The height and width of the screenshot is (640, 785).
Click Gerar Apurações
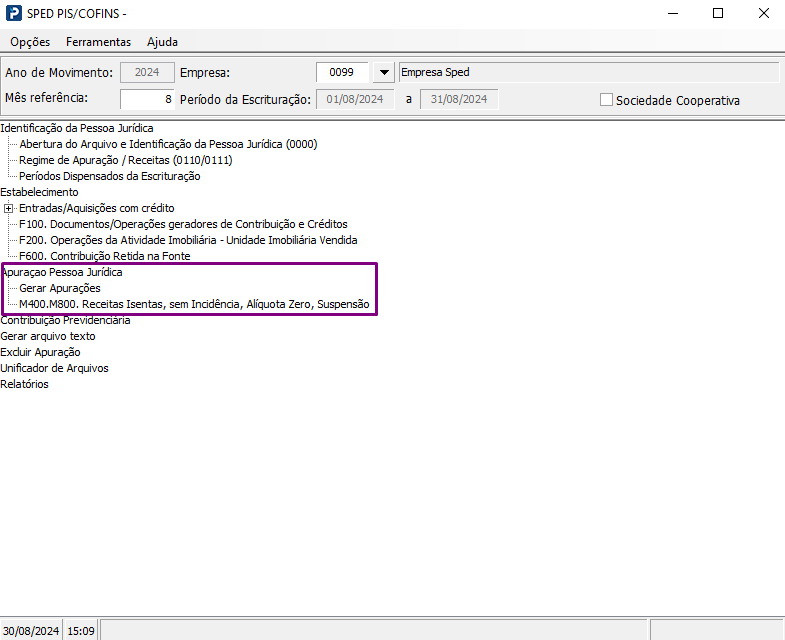[60, 288]
